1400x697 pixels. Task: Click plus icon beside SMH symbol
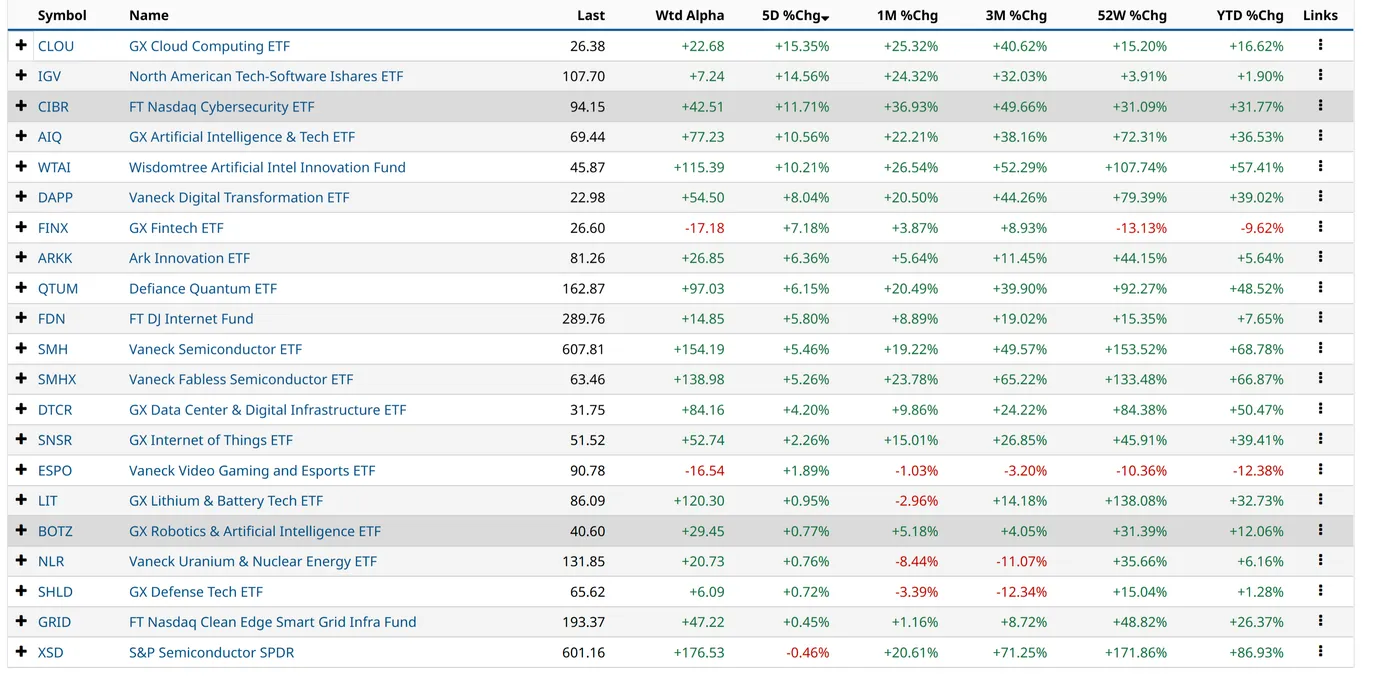[21, 349]
